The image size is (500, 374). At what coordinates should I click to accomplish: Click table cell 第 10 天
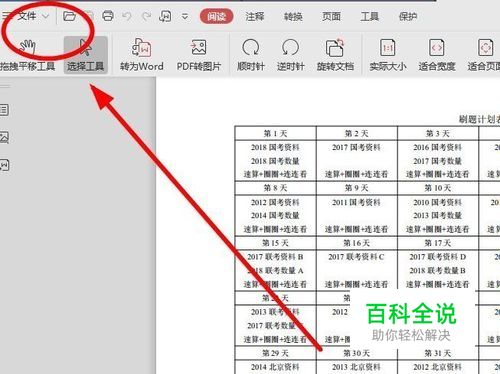[438, 188]
